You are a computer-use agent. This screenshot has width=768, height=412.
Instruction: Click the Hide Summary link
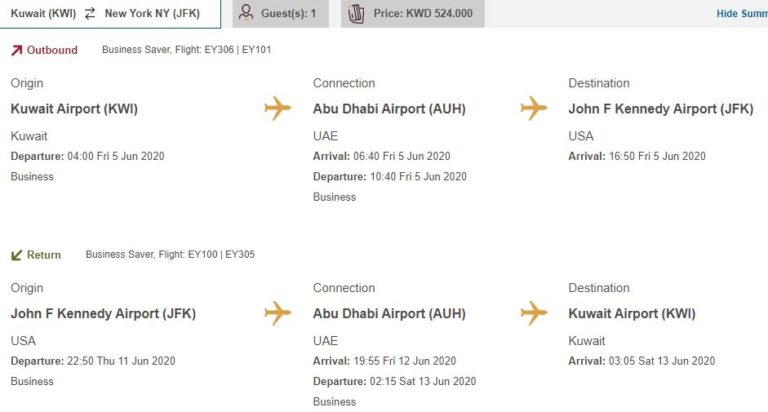[741, 14]
